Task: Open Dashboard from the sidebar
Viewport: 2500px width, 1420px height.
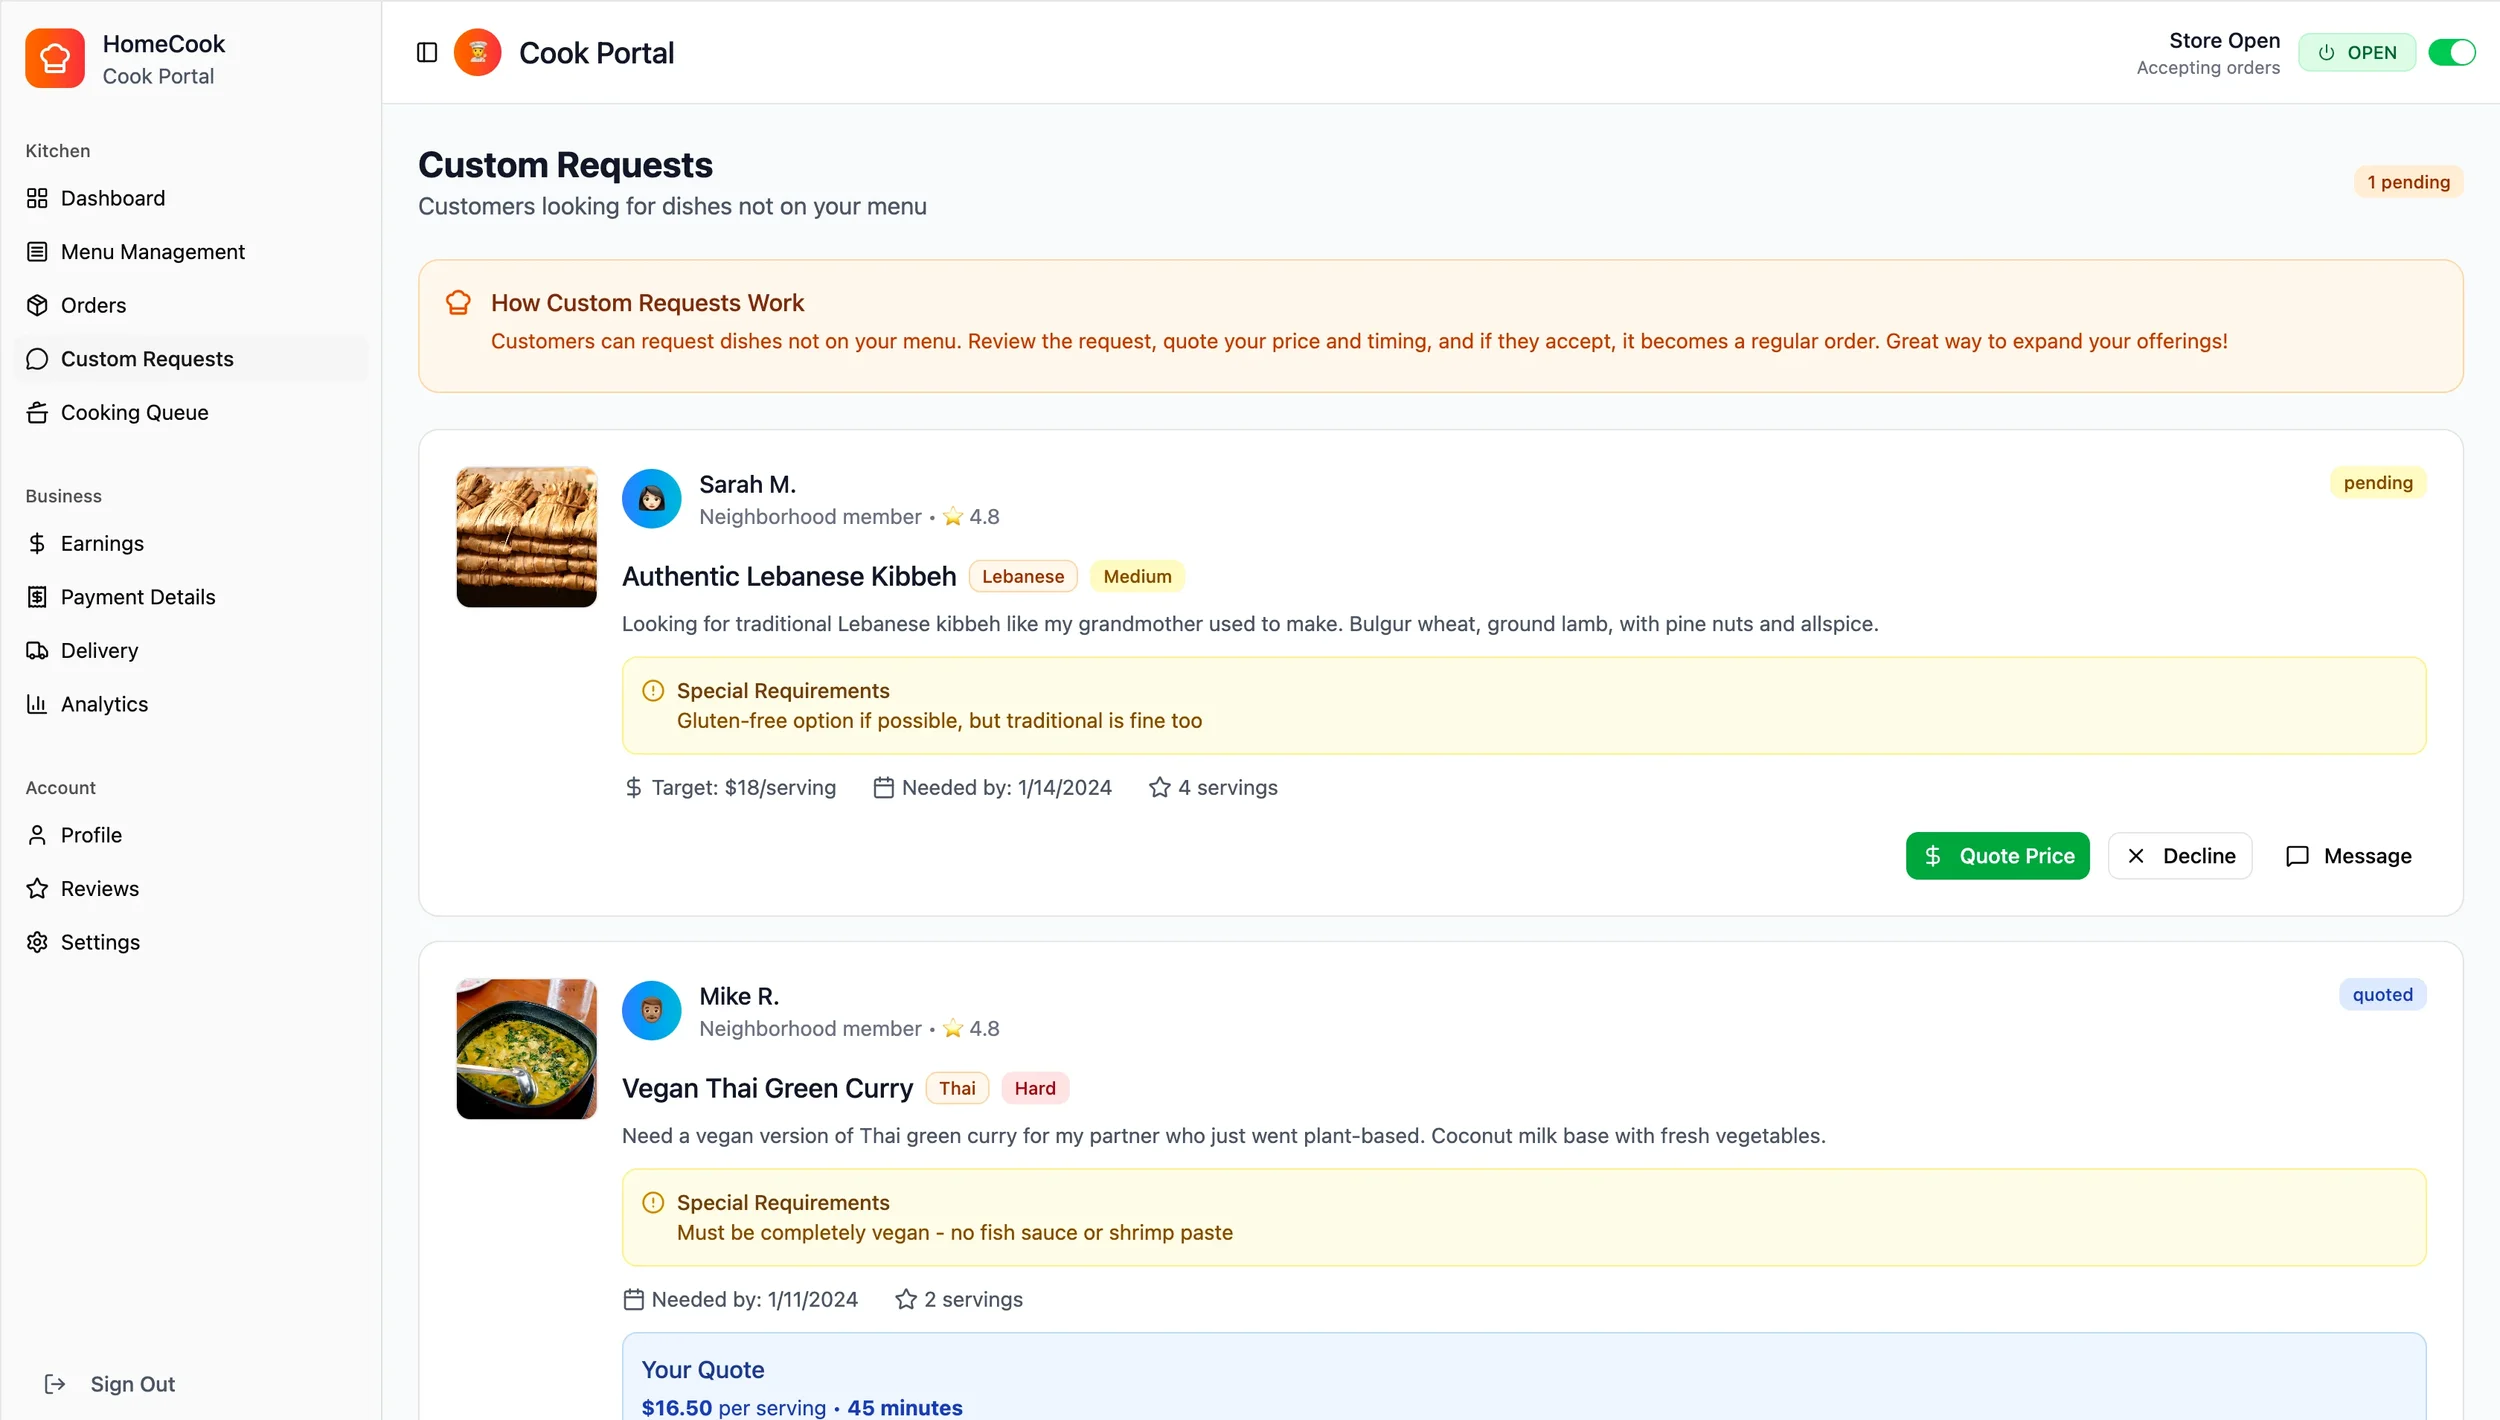Action: tap(112, 198)
